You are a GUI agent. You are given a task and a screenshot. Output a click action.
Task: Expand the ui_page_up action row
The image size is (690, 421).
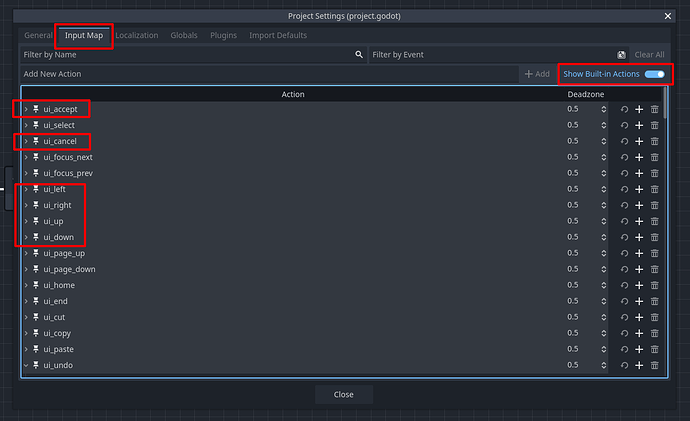pyautogui.click(x=26, y=253)
